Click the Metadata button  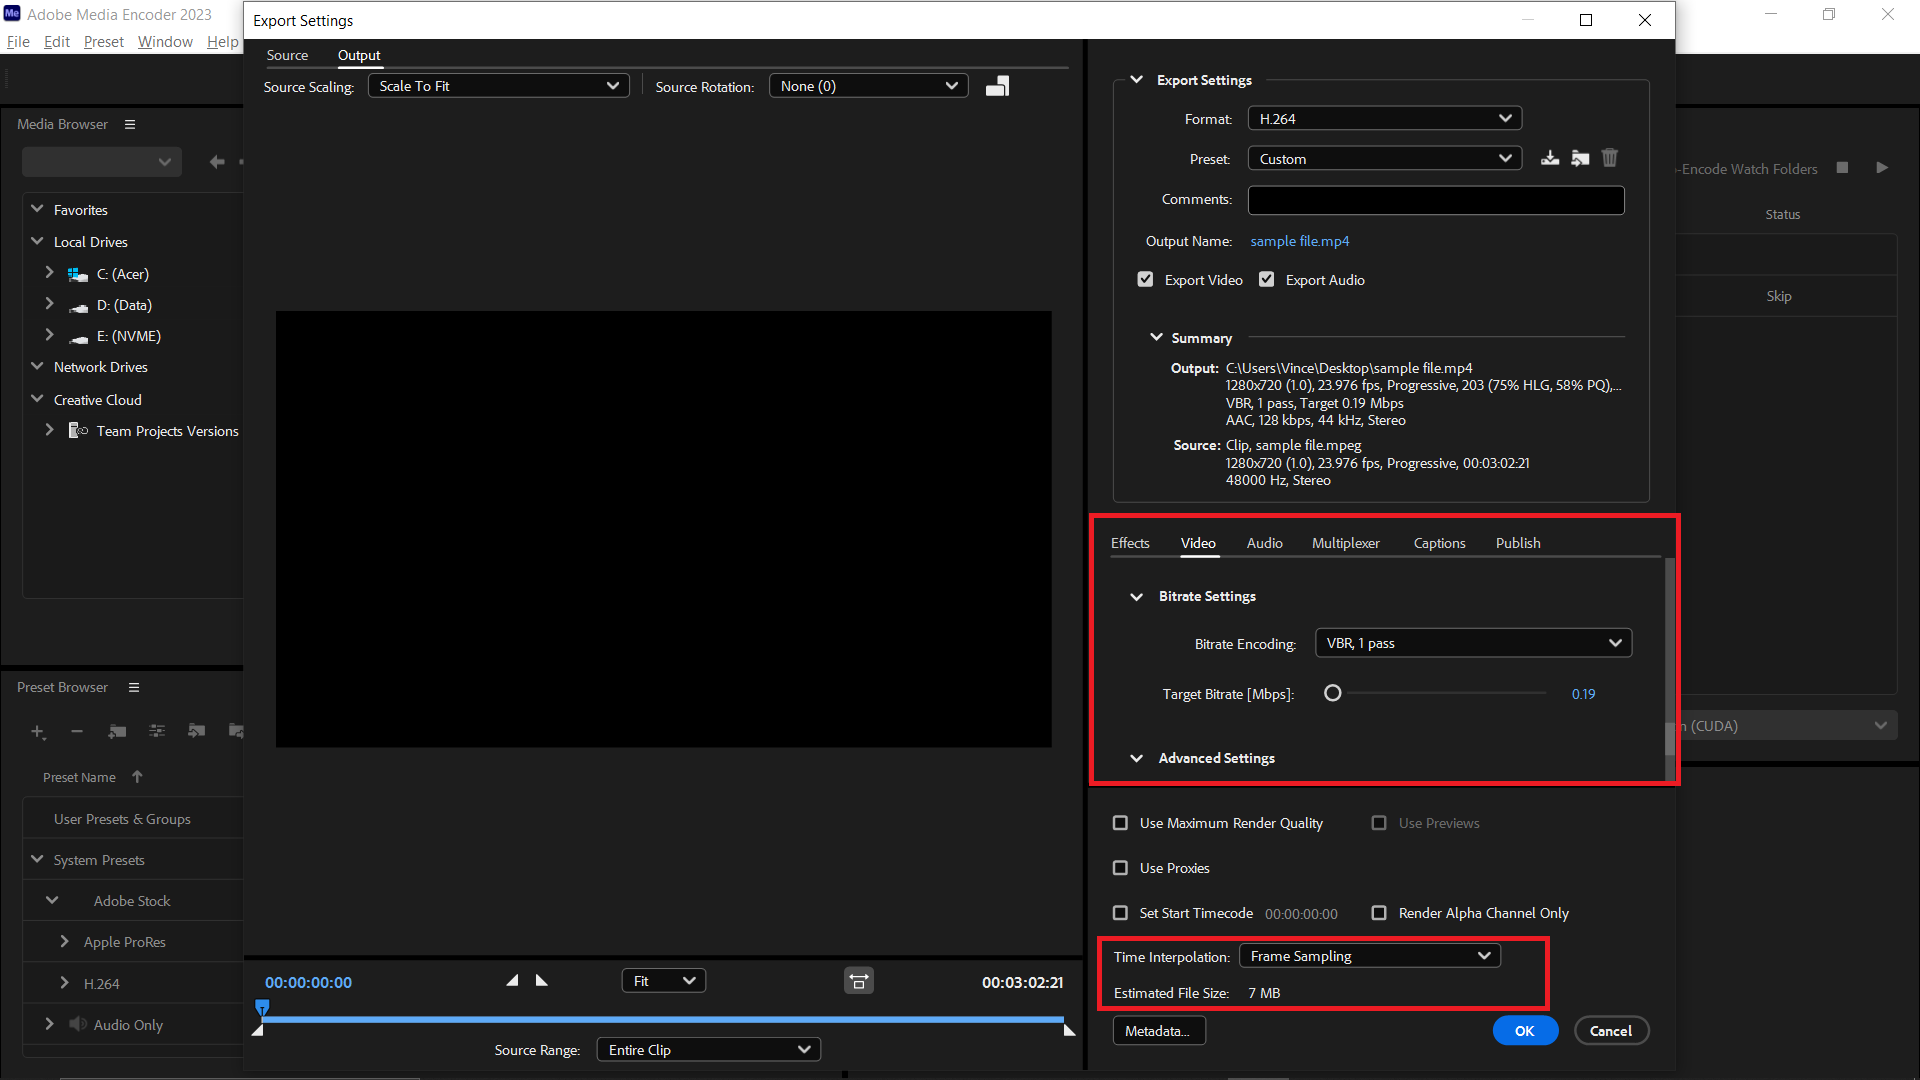(1158, 1030)
